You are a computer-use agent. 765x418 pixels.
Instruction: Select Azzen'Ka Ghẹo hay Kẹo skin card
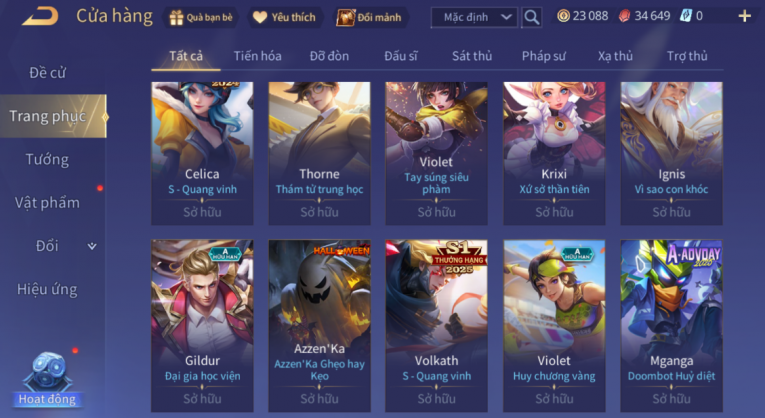point(319,326)
